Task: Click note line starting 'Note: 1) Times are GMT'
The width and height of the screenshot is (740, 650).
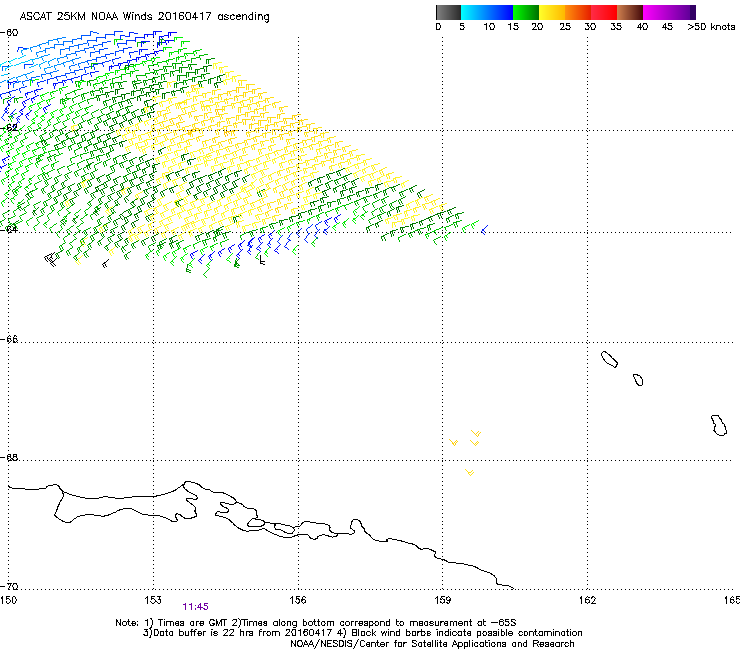Action: pyautogui.click(x=315, y=623)
